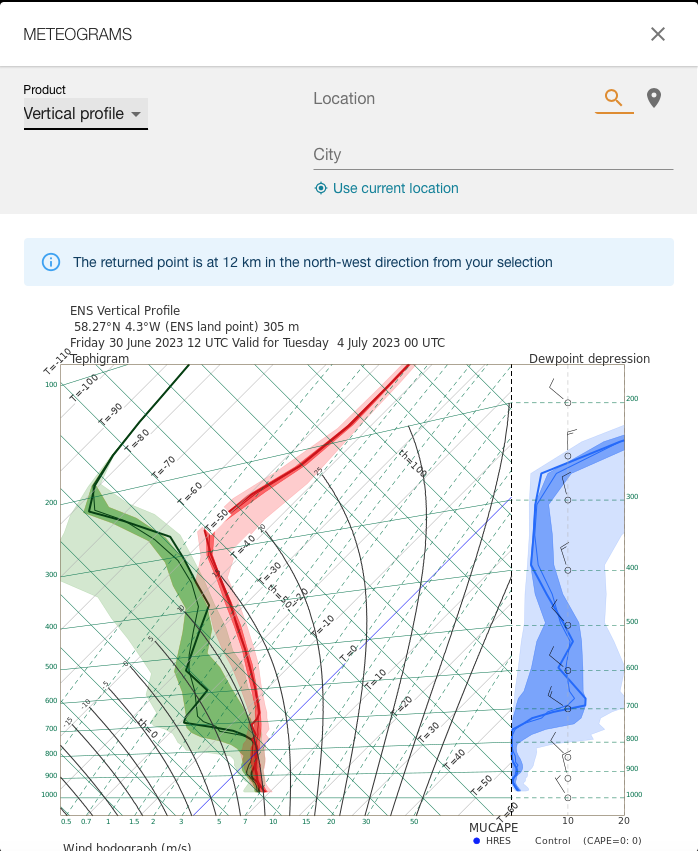The height and width of the screenshot is (851, 698).
Task: Close the Meteograms dialog
Action: [658, 34]
